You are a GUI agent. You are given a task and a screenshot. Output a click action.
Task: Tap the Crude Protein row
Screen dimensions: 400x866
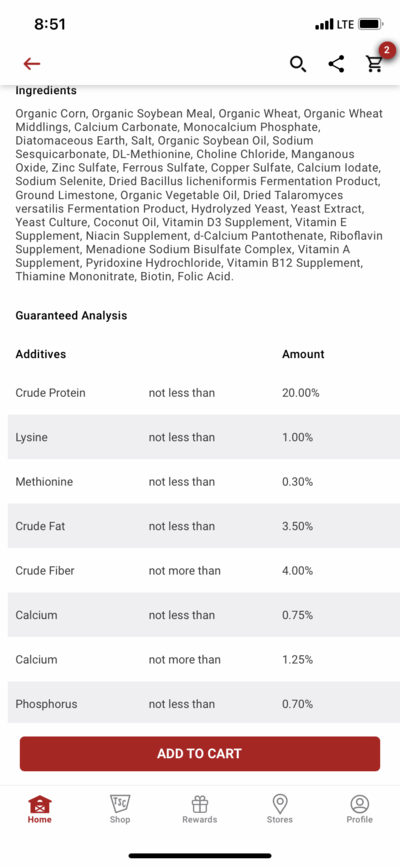pyautogui.click(x=200, y=393)
